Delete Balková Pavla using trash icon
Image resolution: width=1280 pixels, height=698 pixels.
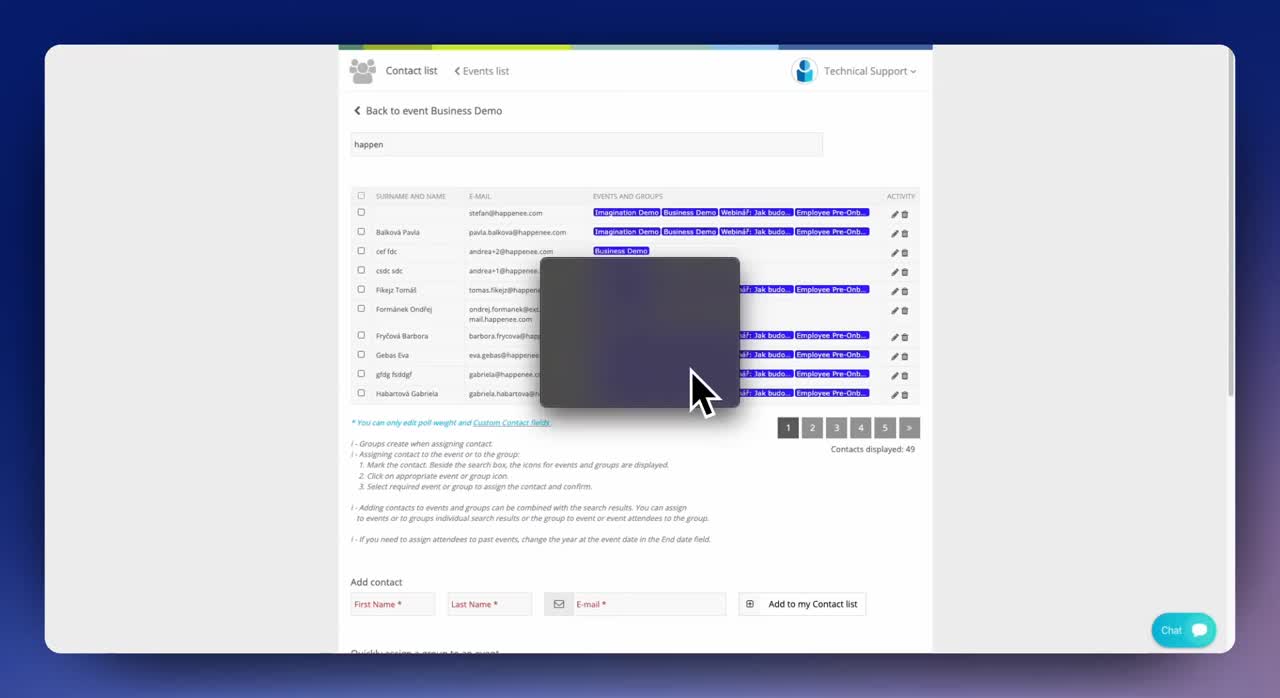coord(905,233)
